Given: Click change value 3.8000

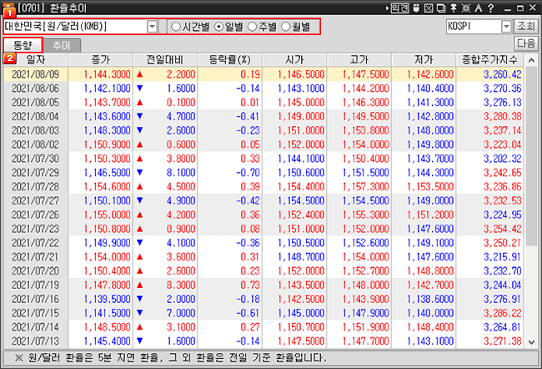Looking at the screenshot, I should 181,159.
